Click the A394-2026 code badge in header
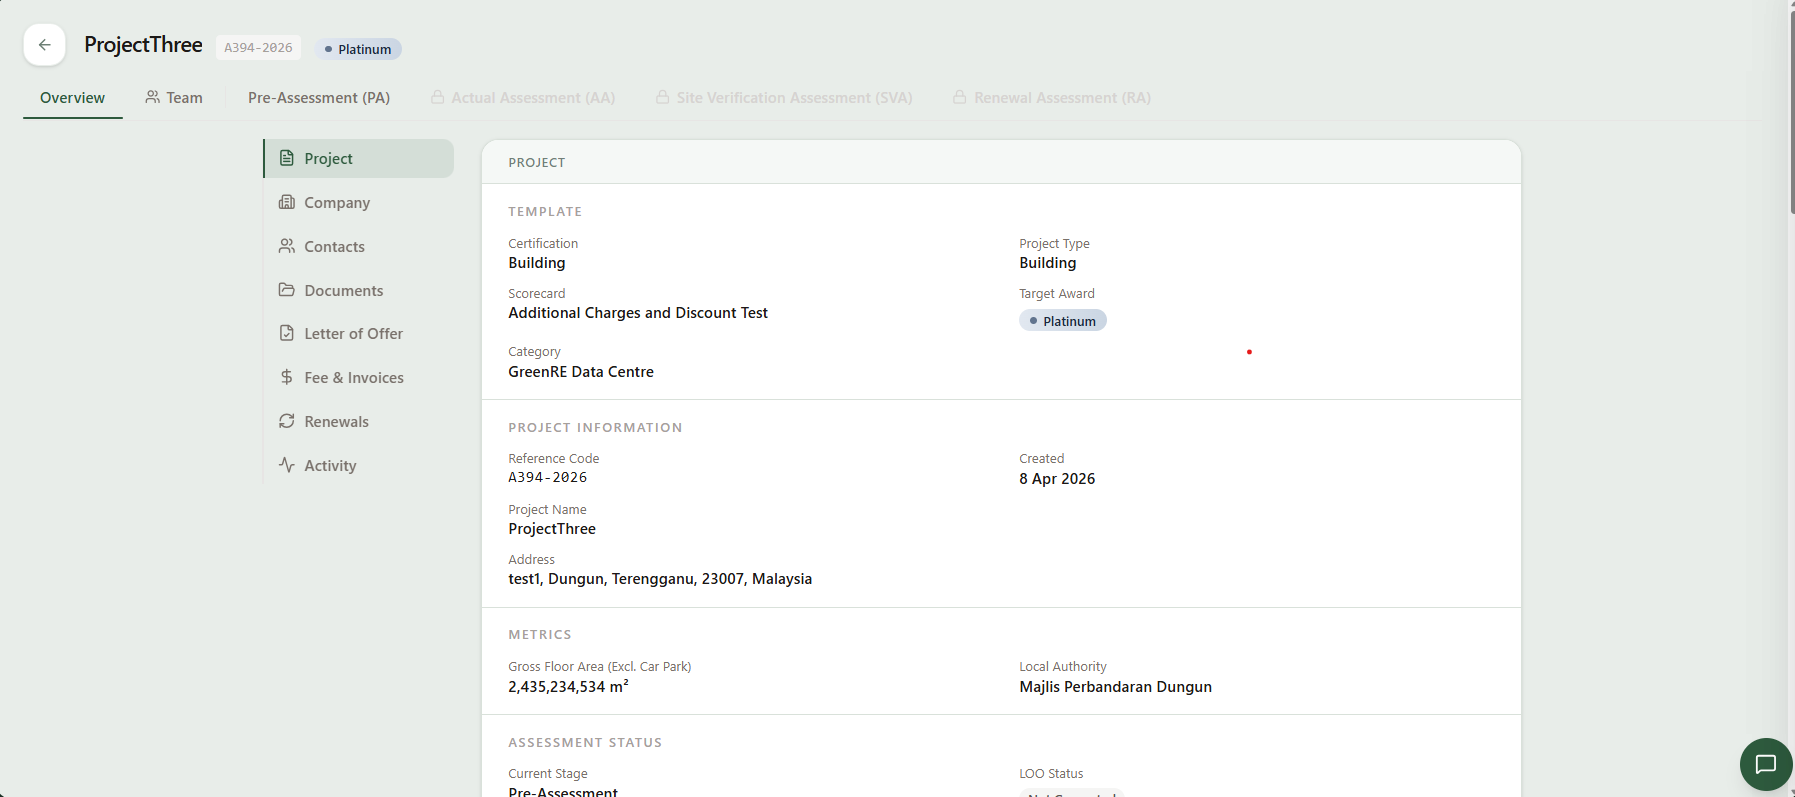 258,48
